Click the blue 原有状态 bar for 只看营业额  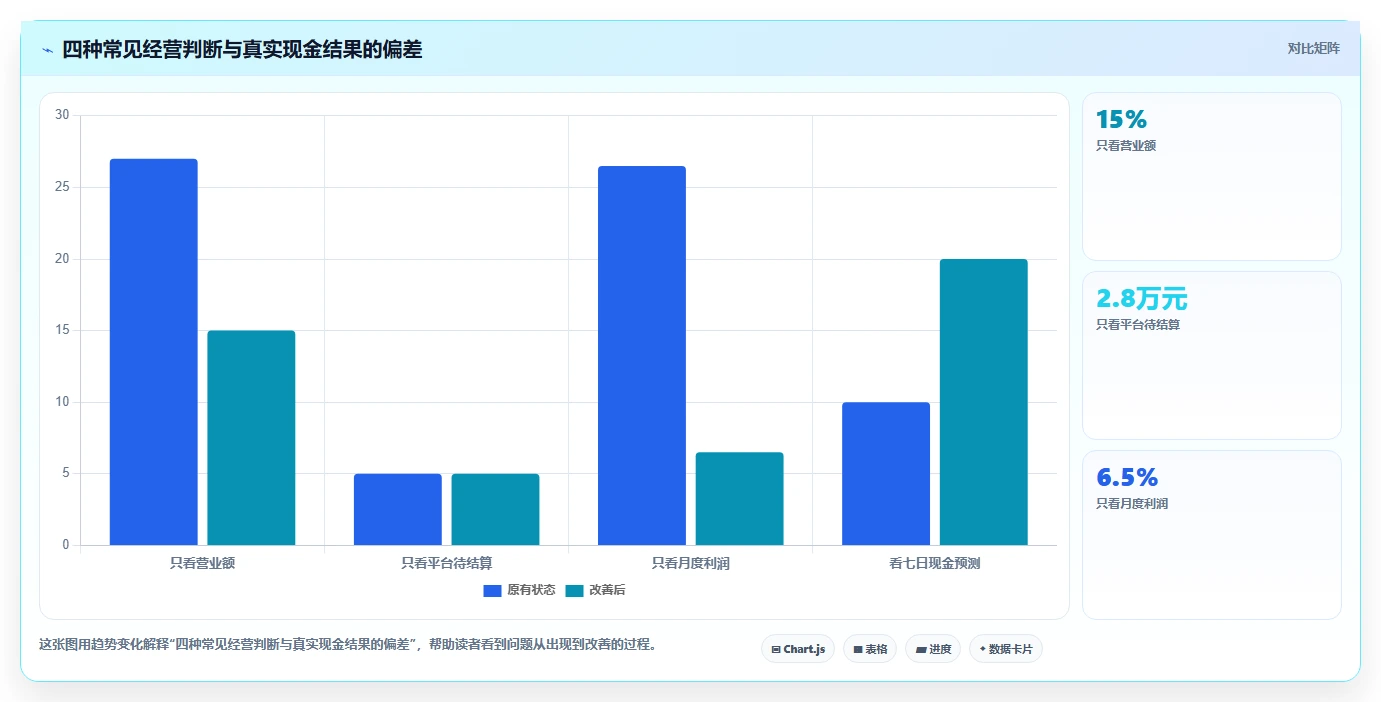pyautogui.click(x=154, y=352)
